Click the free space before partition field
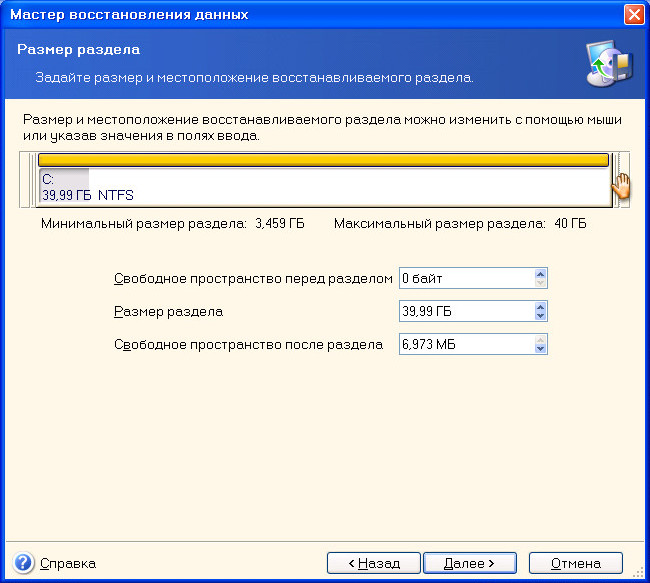 pyautogui.click(x=465, y=278)
